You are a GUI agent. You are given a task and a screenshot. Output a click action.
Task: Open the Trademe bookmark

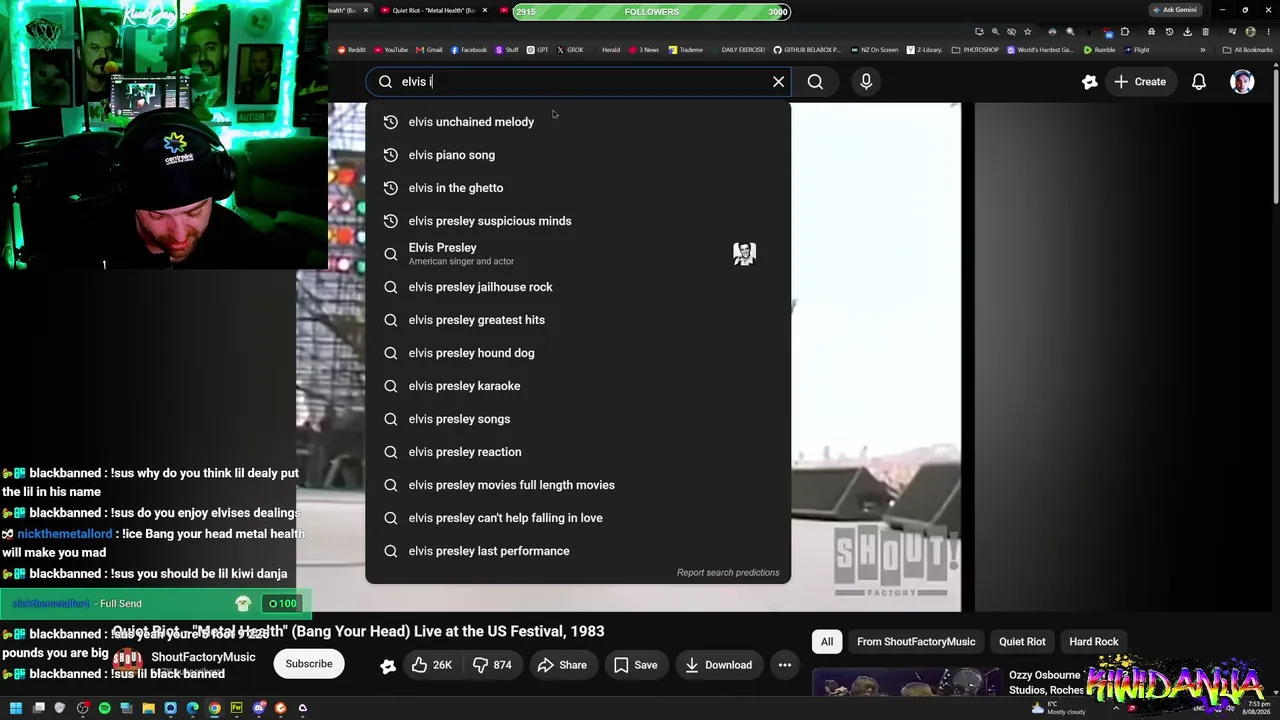point(686,50)
